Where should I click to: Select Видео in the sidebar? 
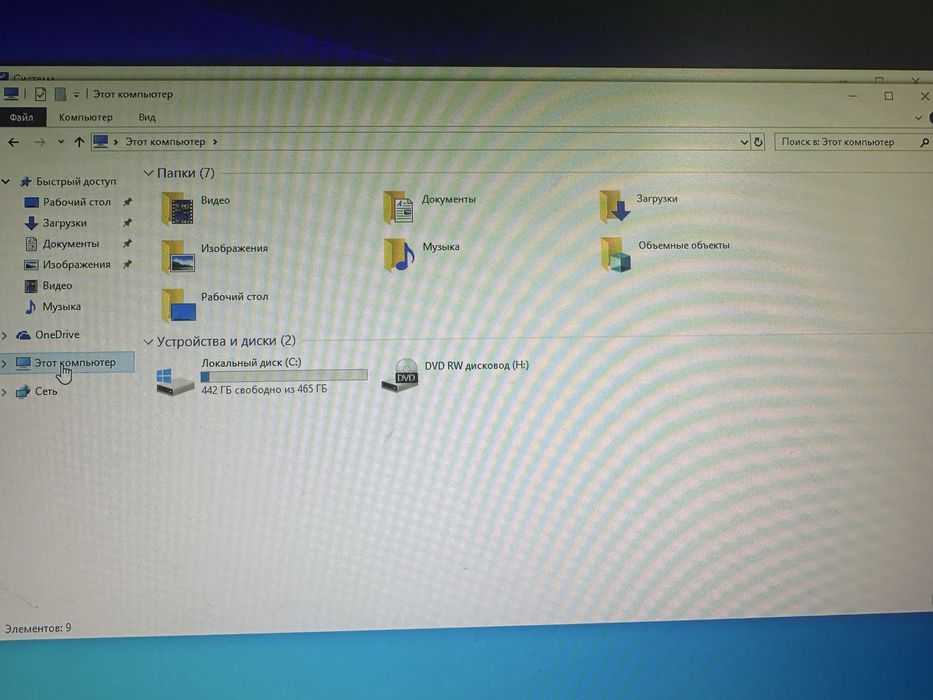57,286
